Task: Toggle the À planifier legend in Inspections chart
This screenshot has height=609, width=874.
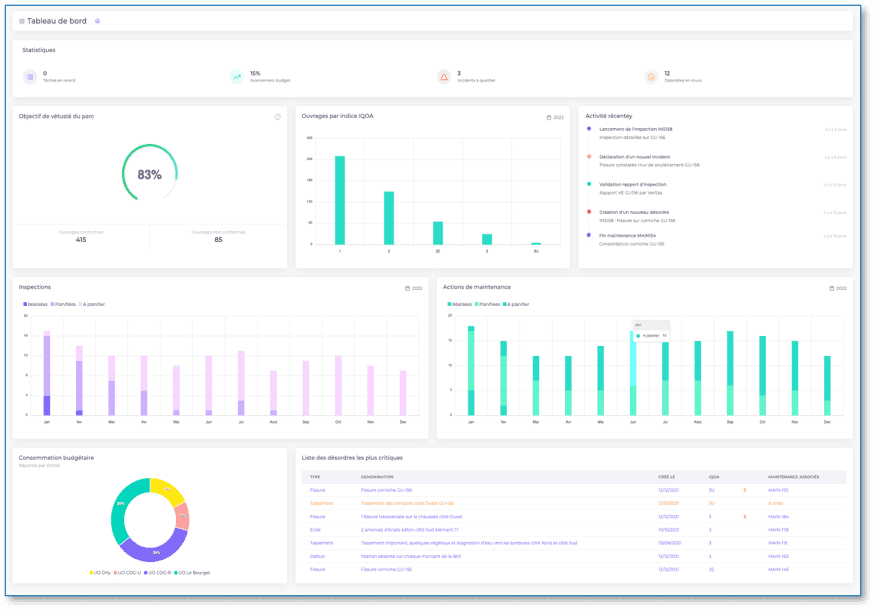Action: 92,304
